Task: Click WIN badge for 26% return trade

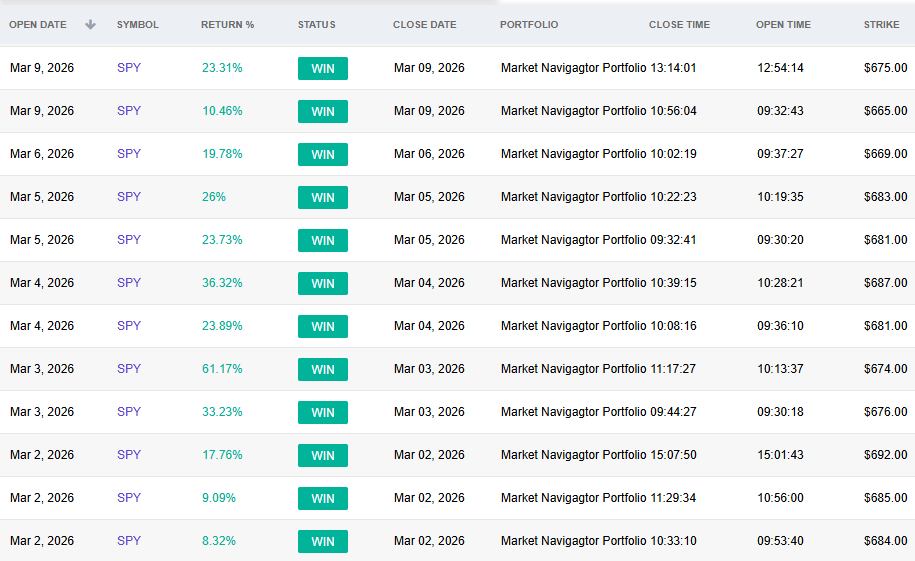Action: (x=322, y=197)
